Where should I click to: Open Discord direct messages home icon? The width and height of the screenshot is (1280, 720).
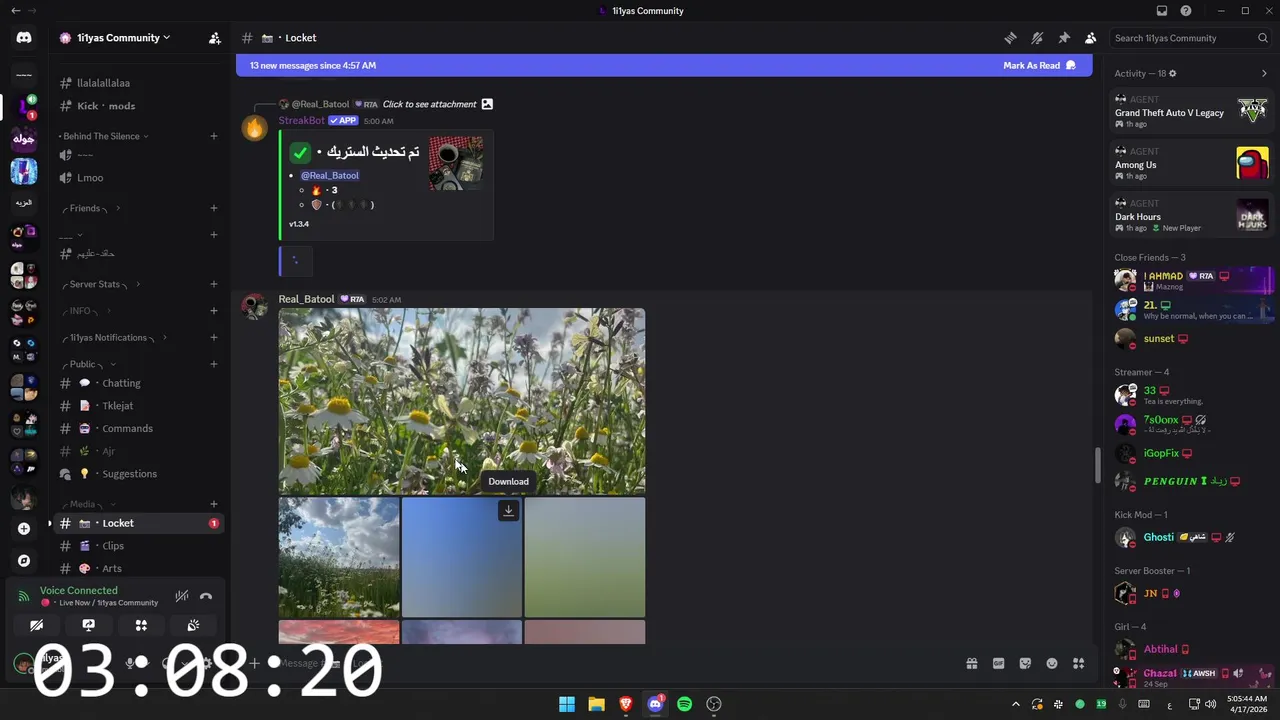[x=24, y=38]
